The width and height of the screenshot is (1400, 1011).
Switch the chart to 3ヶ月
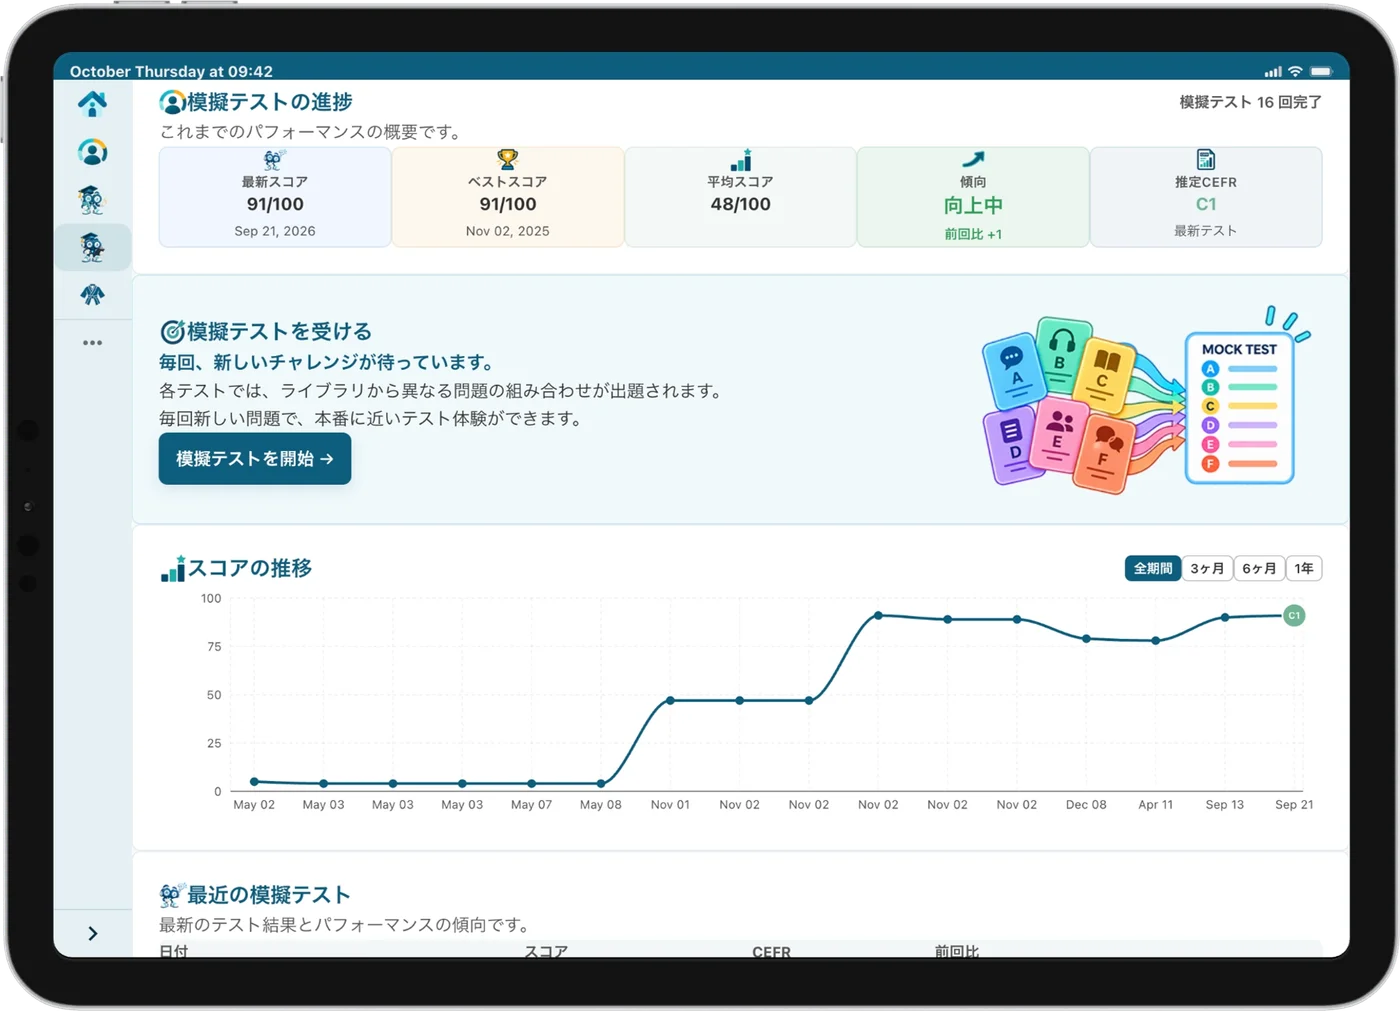pos(1207,568)
